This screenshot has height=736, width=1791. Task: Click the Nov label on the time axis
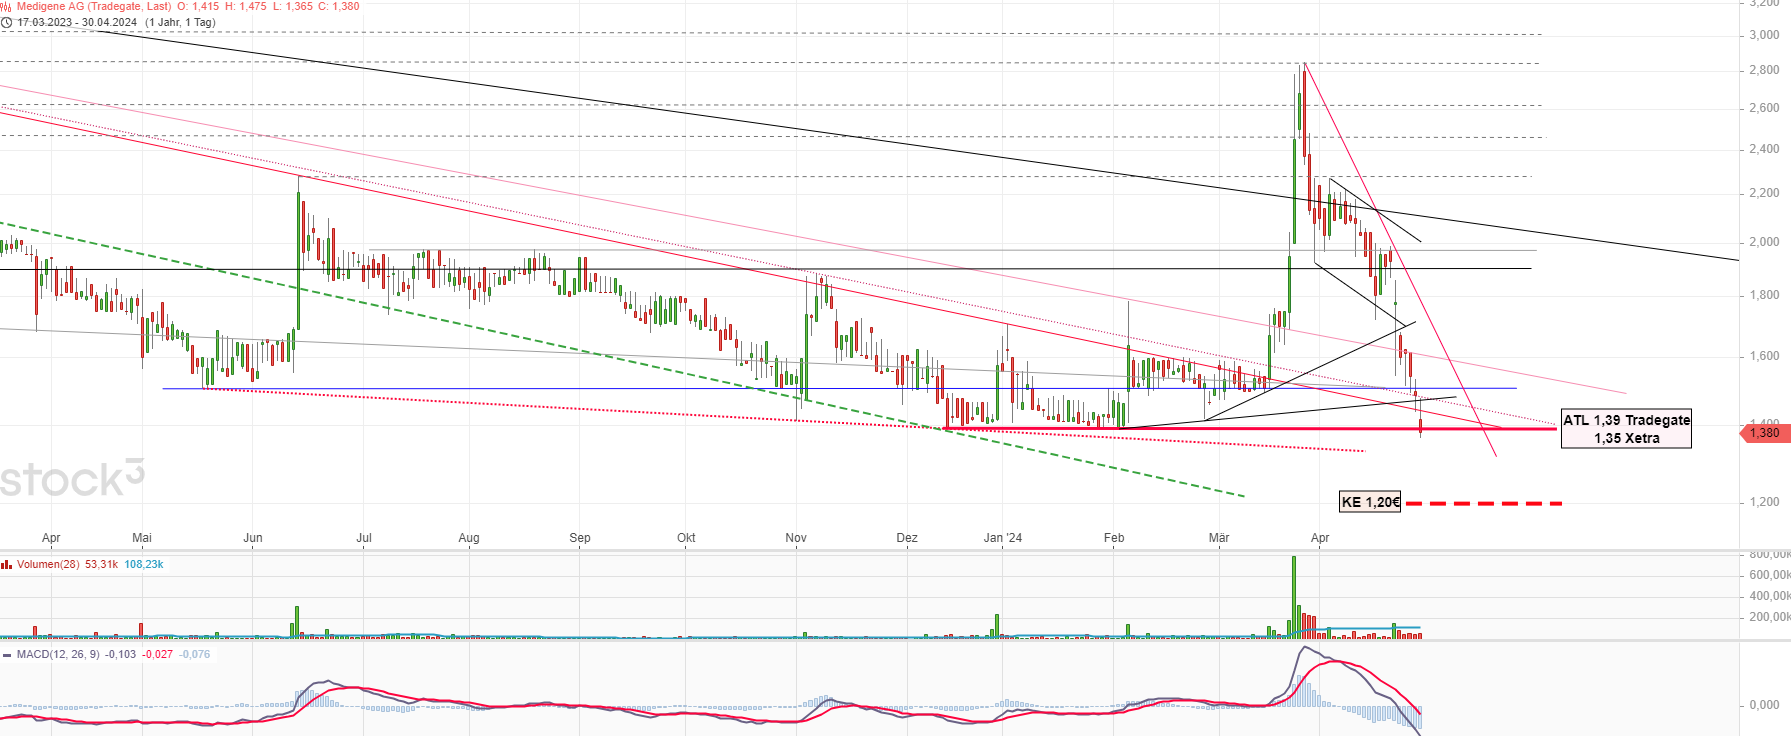[796, 538]
